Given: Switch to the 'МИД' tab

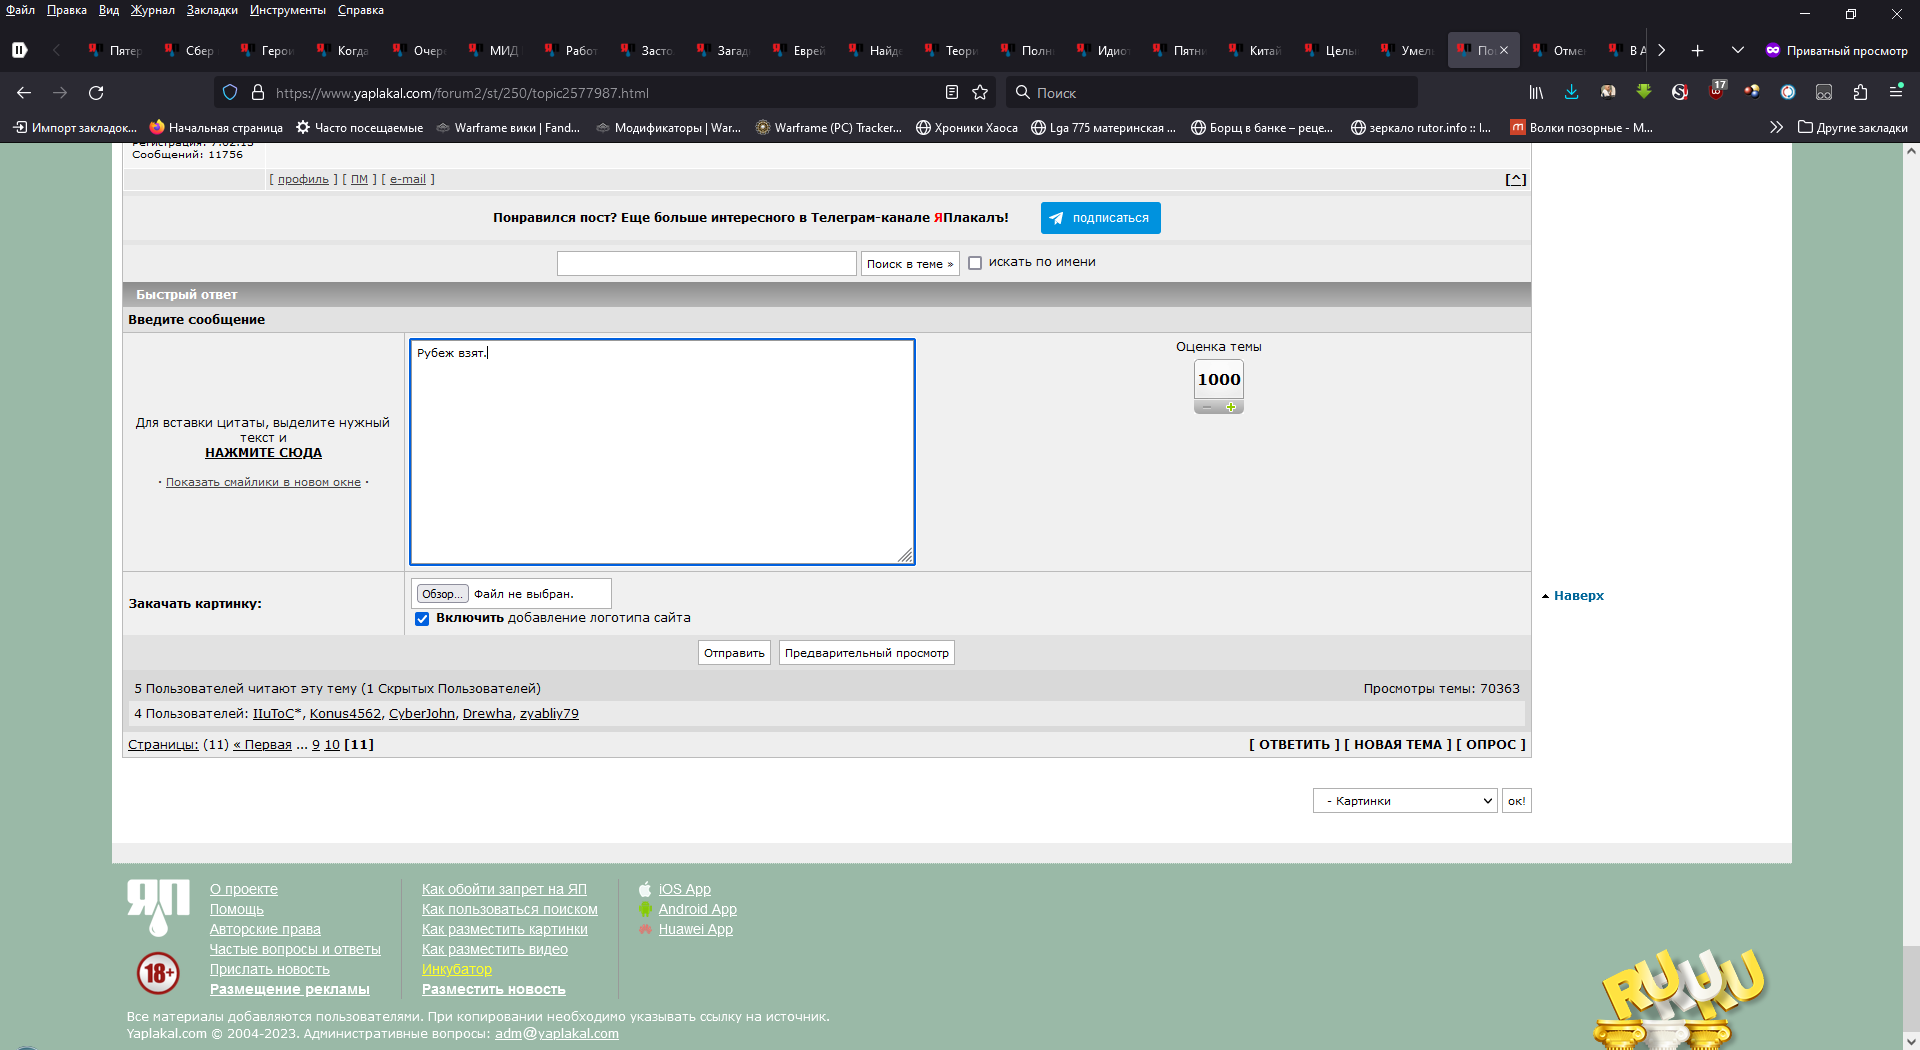Looking at the screenshot, I should [x=495, y=50].
